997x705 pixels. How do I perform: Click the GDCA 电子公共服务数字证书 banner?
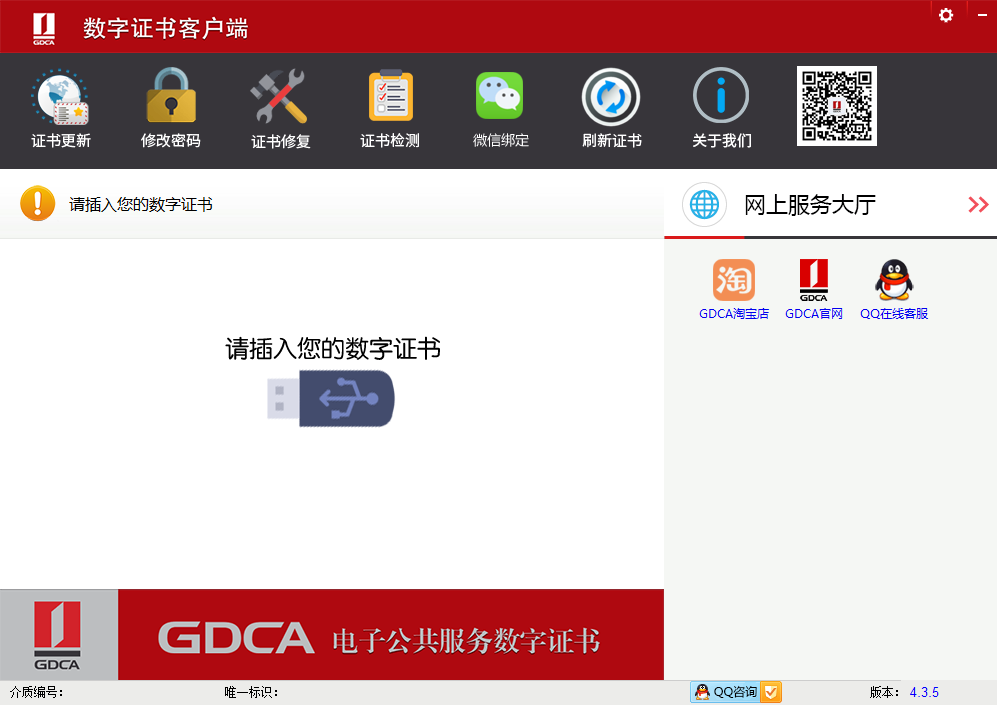[391, 634]
